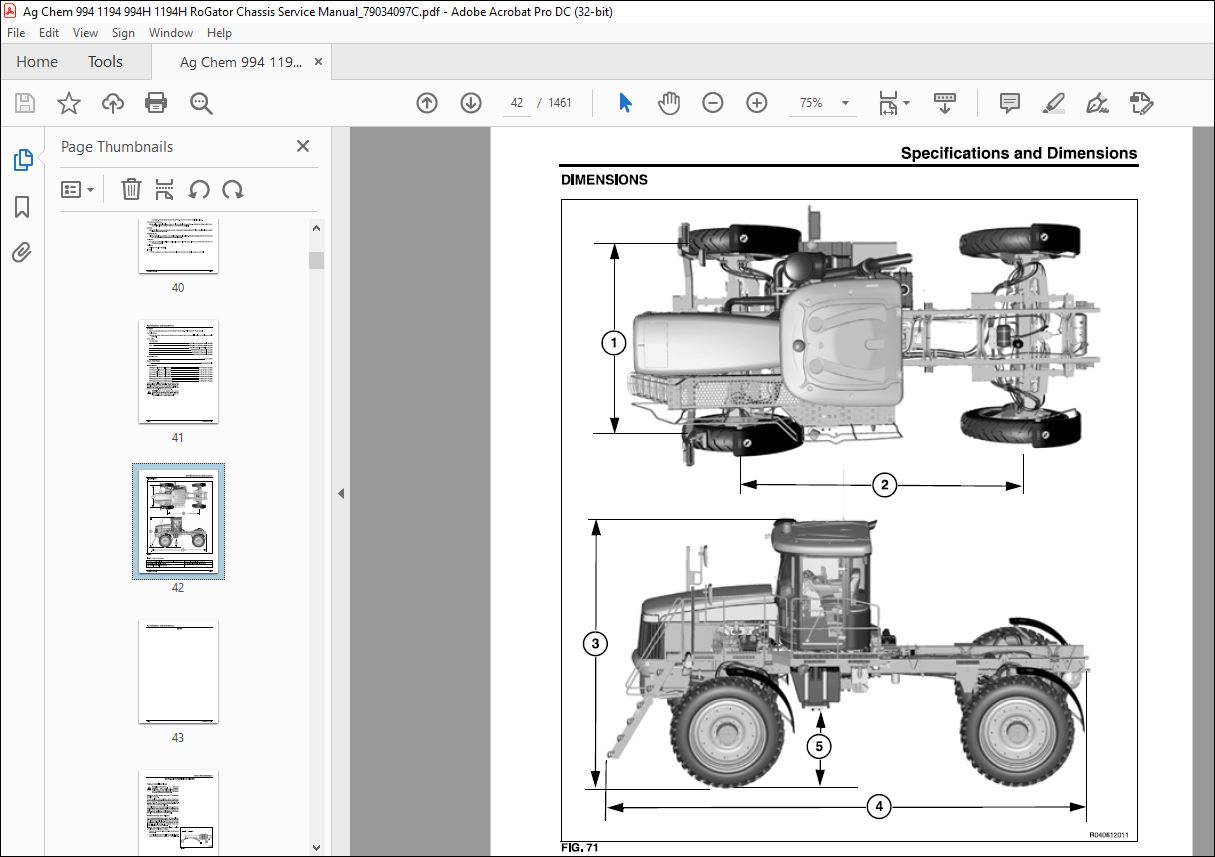Screen dimensions: 1215x857
Task: Open the File menu
Action: point(16,33)
